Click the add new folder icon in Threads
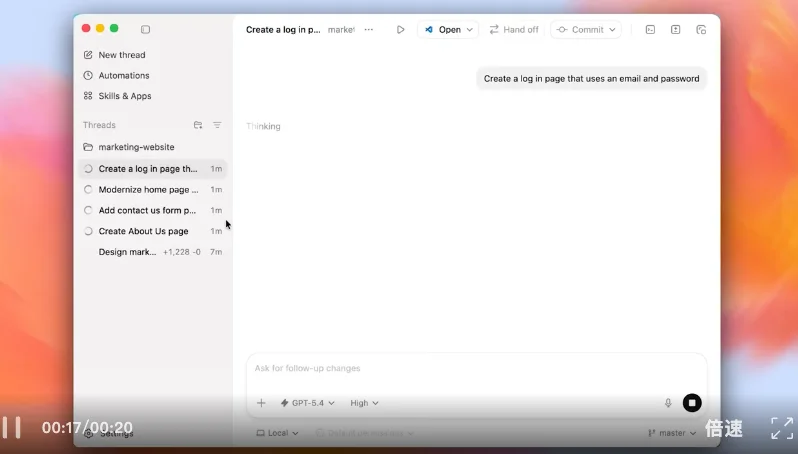The width and height of the screenshot is (798, 454). click(x=198, y=125)
